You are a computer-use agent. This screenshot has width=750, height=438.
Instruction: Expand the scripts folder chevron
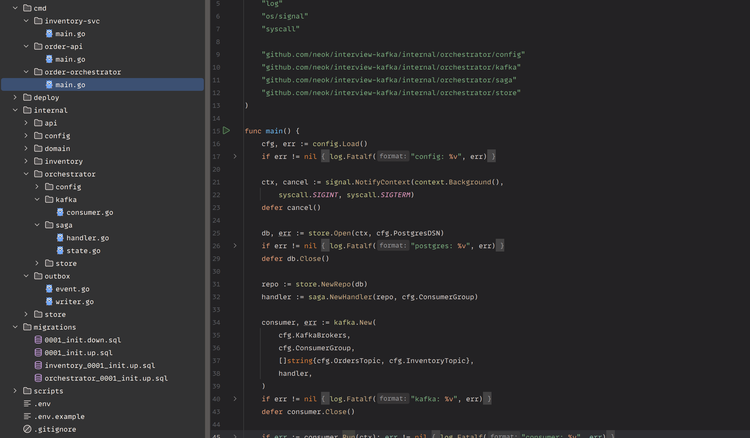pos(15,391)
